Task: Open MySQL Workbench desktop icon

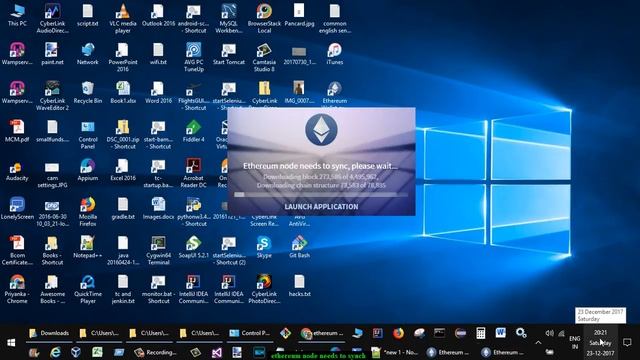Action: (x=229, y=18)
